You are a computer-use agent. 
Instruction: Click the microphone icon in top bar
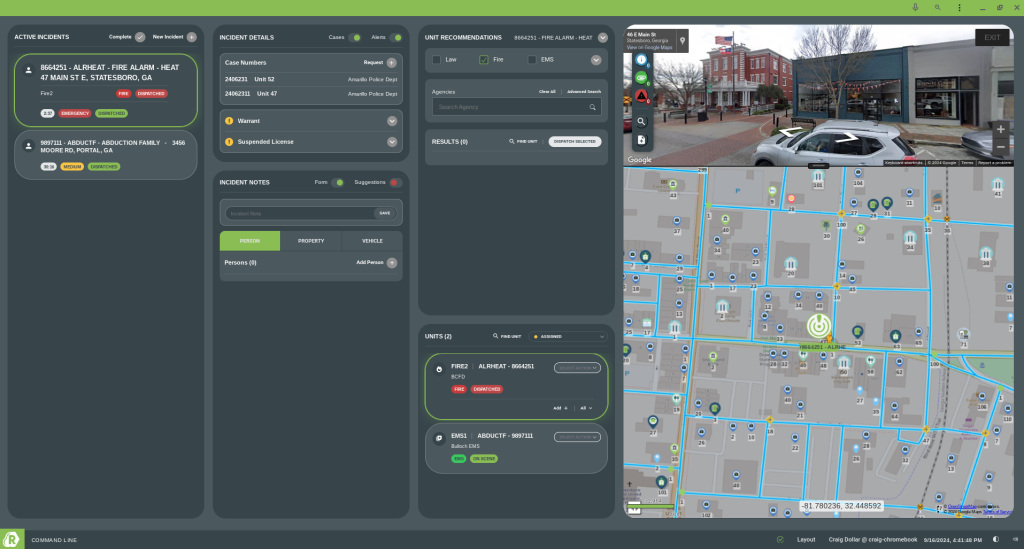point(915,7)
